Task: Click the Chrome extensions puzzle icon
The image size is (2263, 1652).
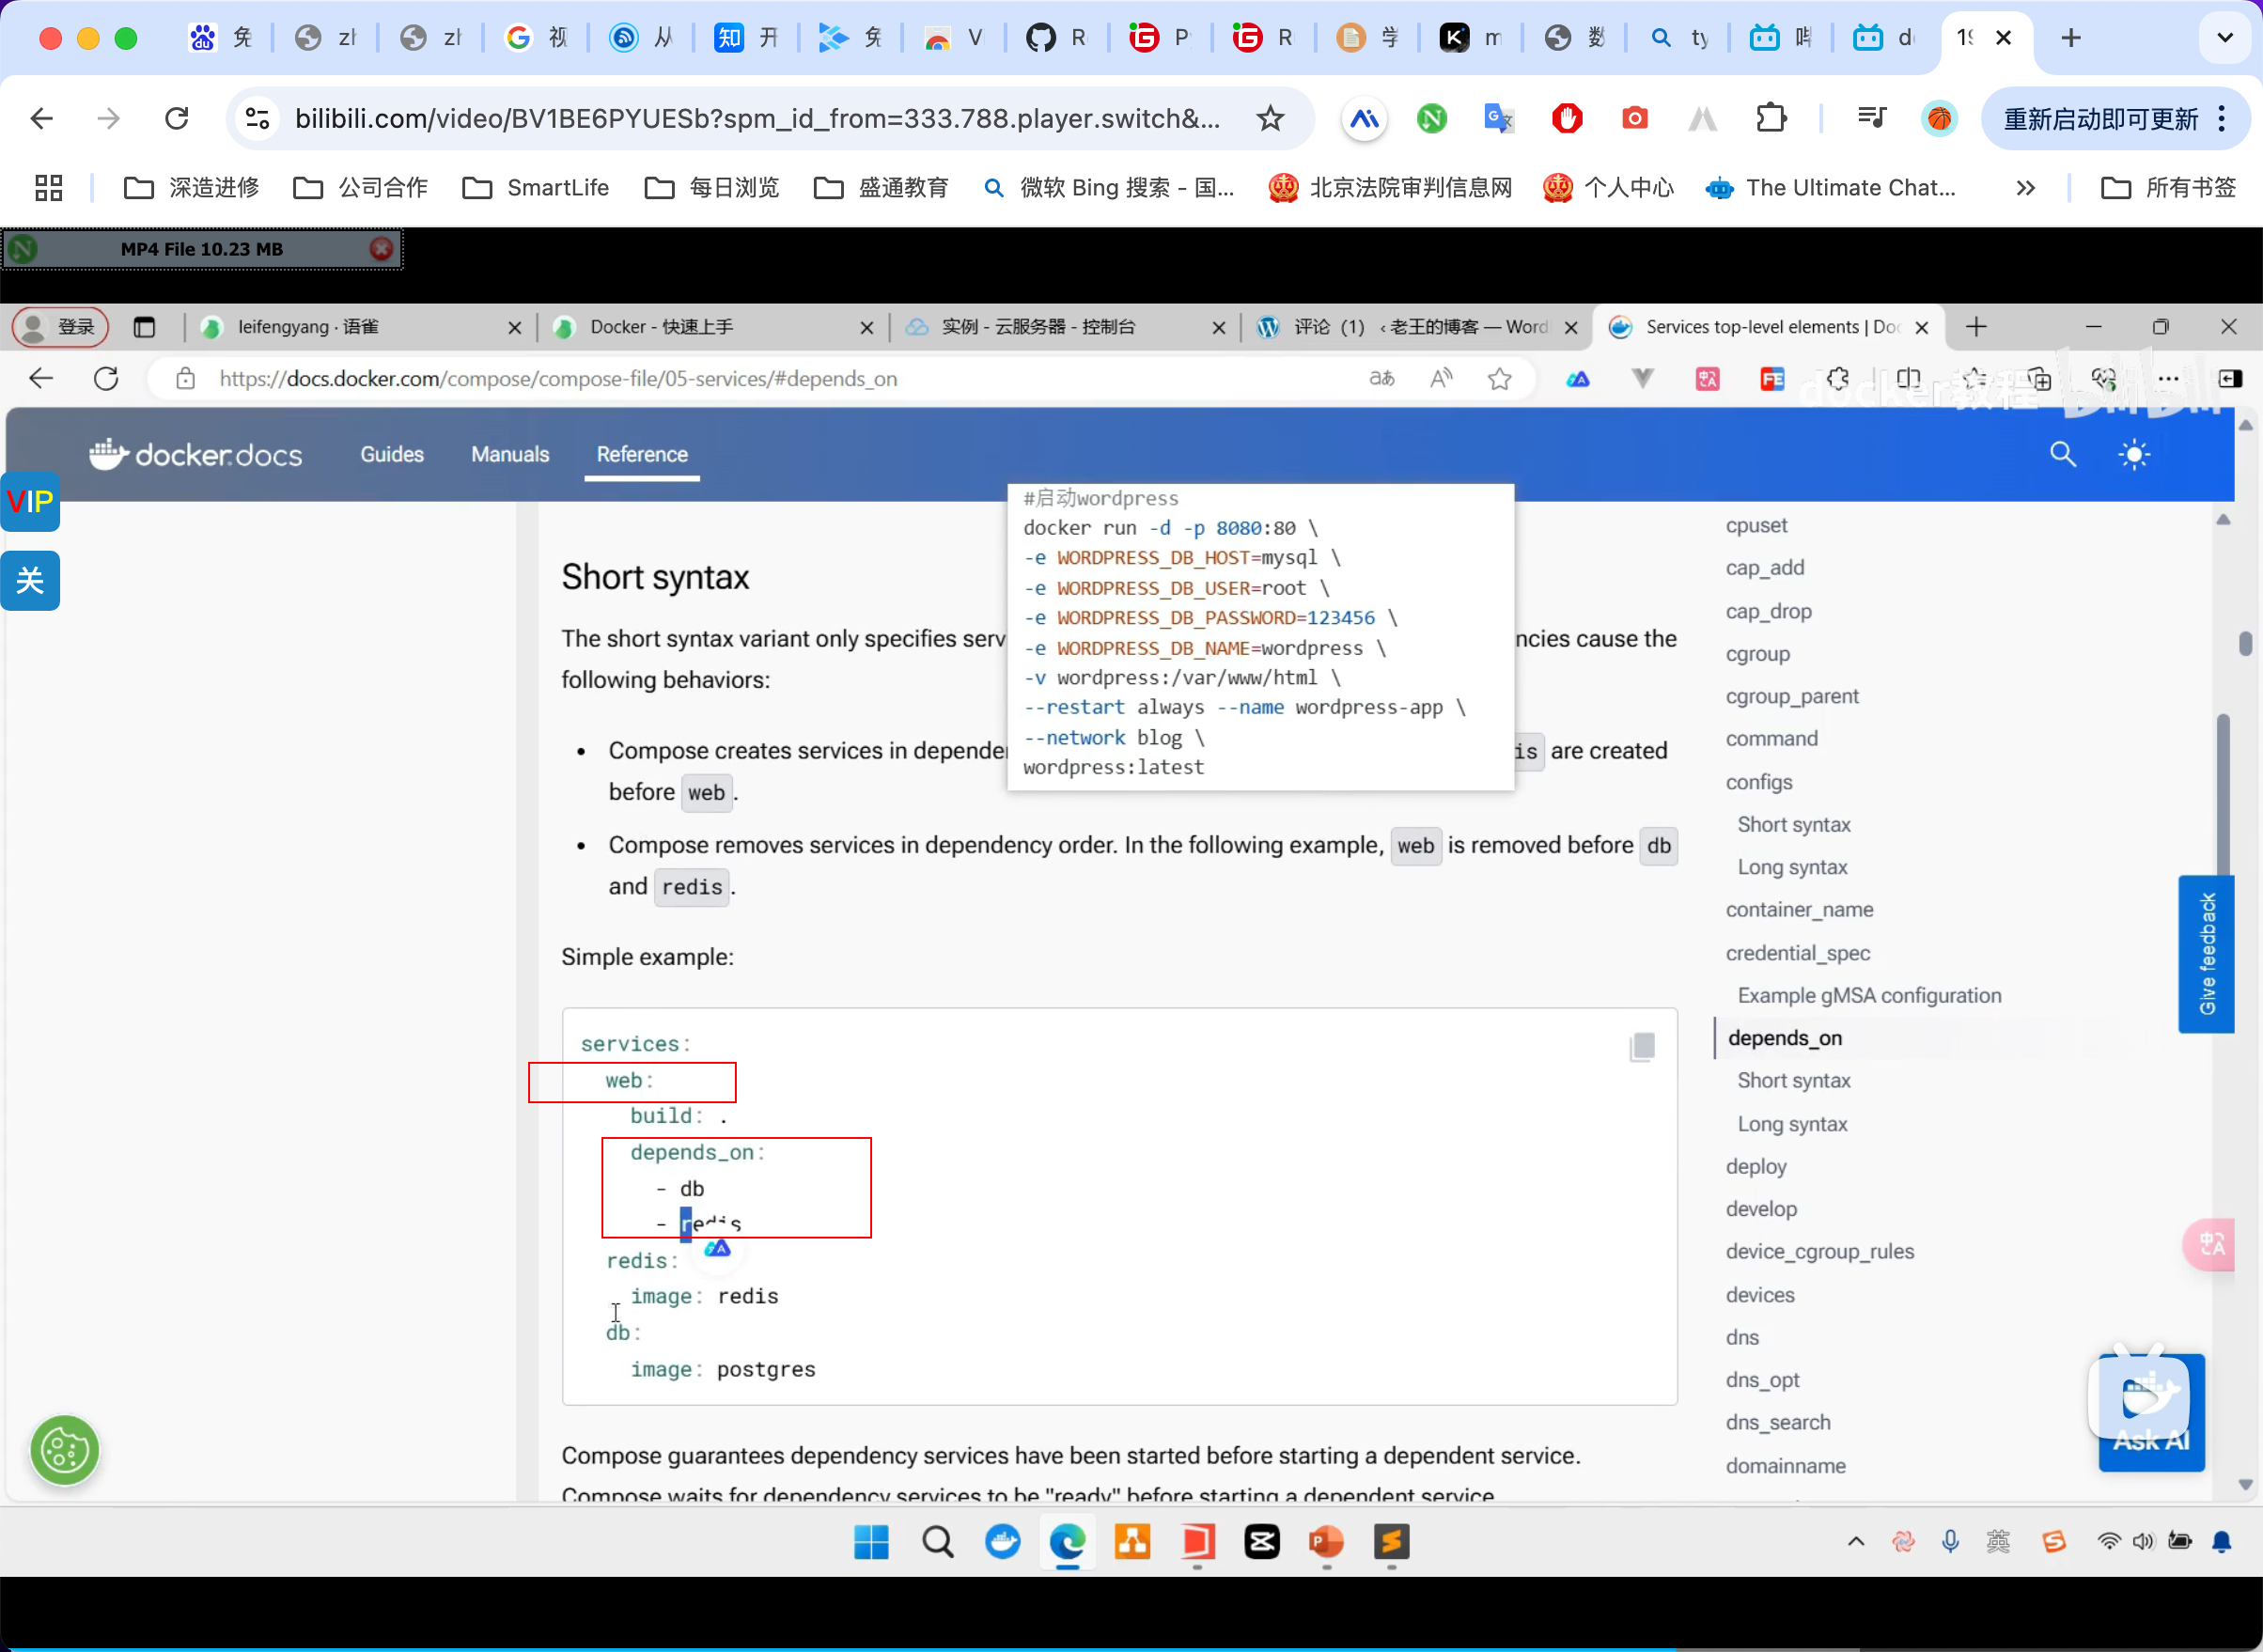Action: click(1771, 119)
